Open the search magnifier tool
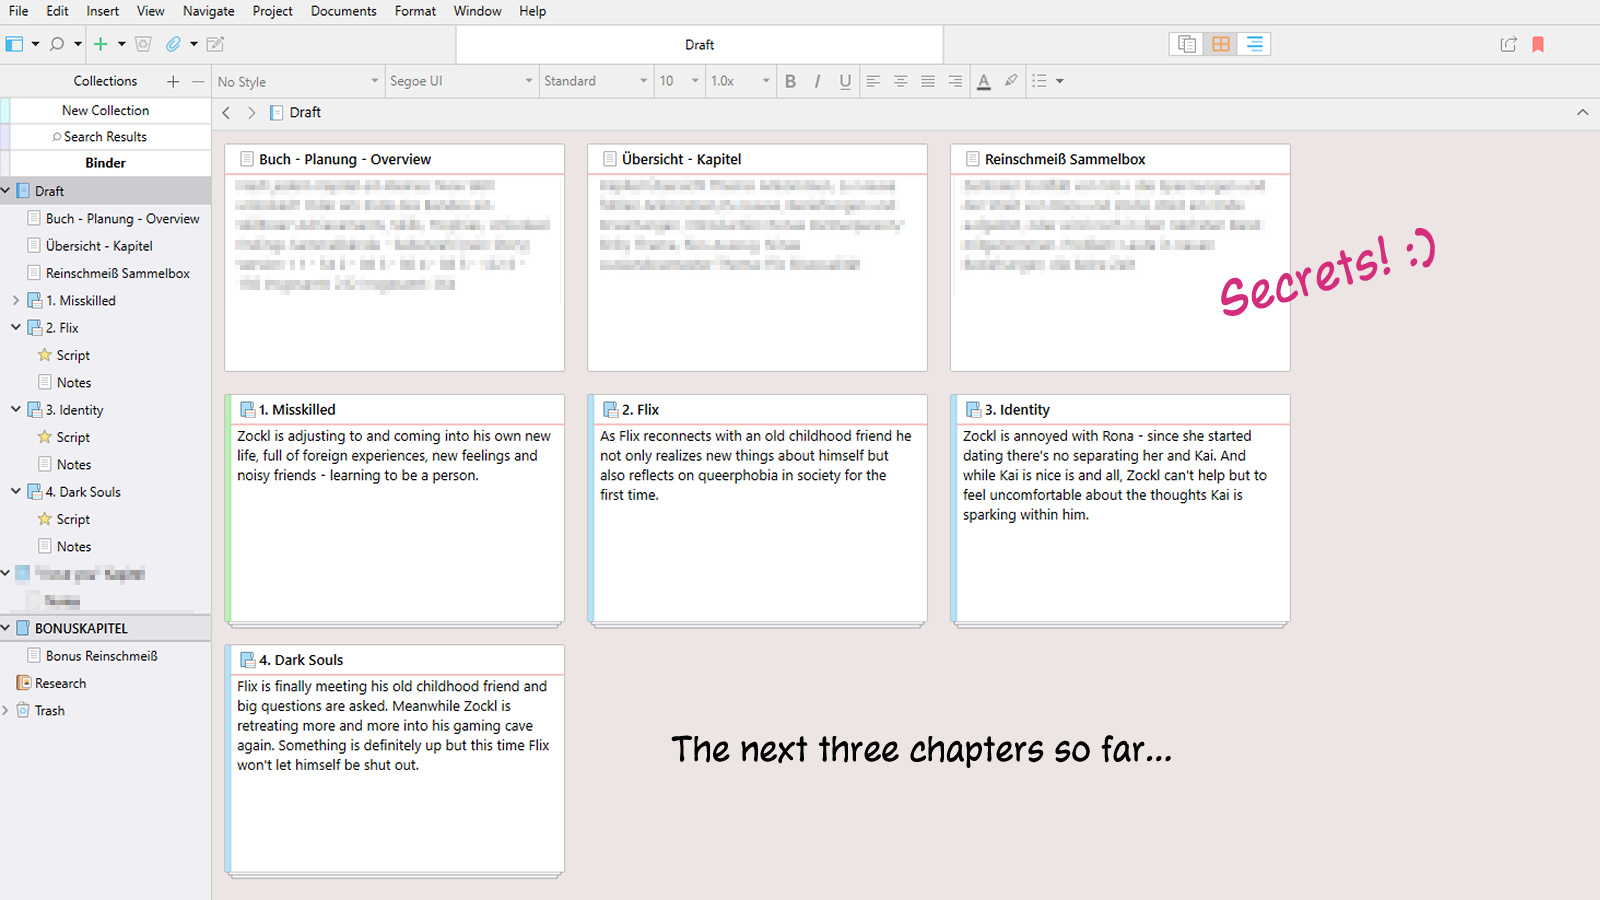 (57, 44)
